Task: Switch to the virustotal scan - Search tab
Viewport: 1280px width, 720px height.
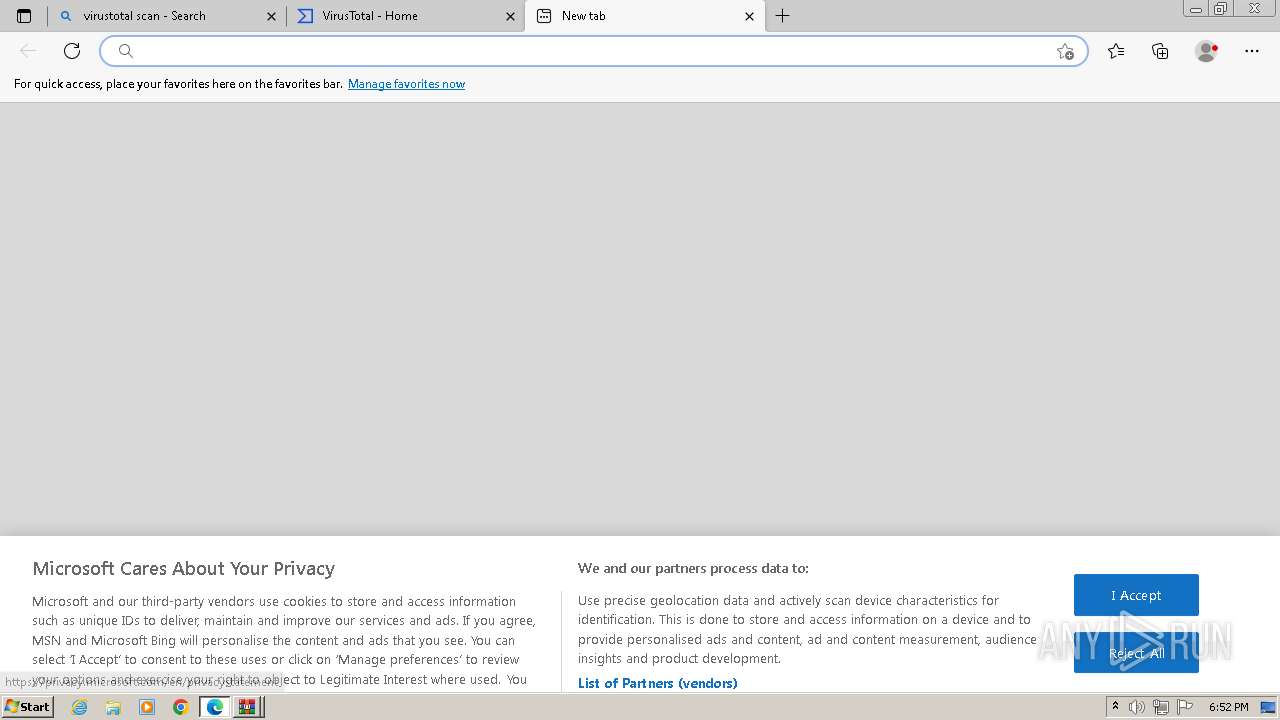Action: click(168, 16)
